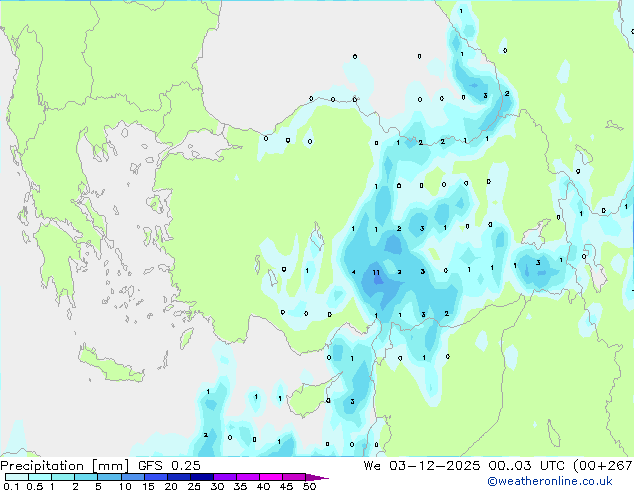Pick the legend swatch between 2 and 5

coord(86,477)
